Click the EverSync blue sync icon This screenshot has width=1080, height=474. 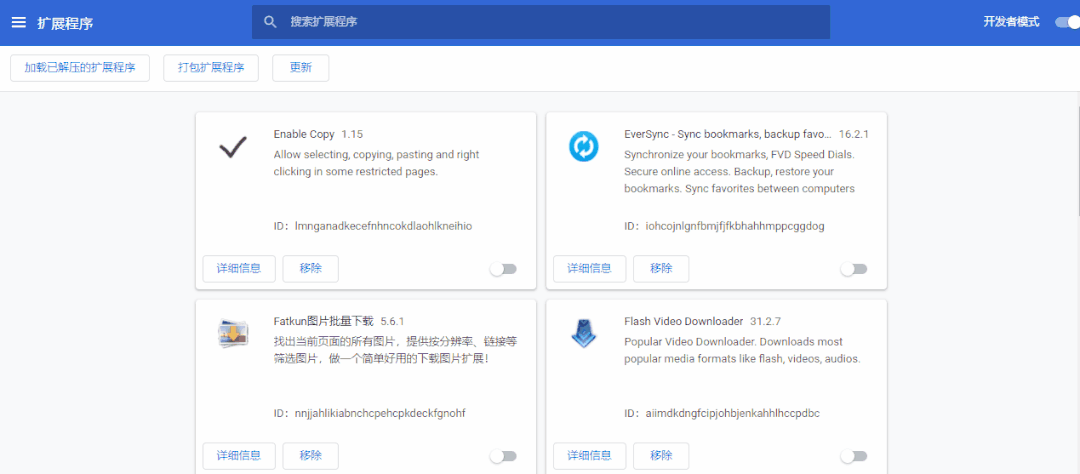point(583,147)
